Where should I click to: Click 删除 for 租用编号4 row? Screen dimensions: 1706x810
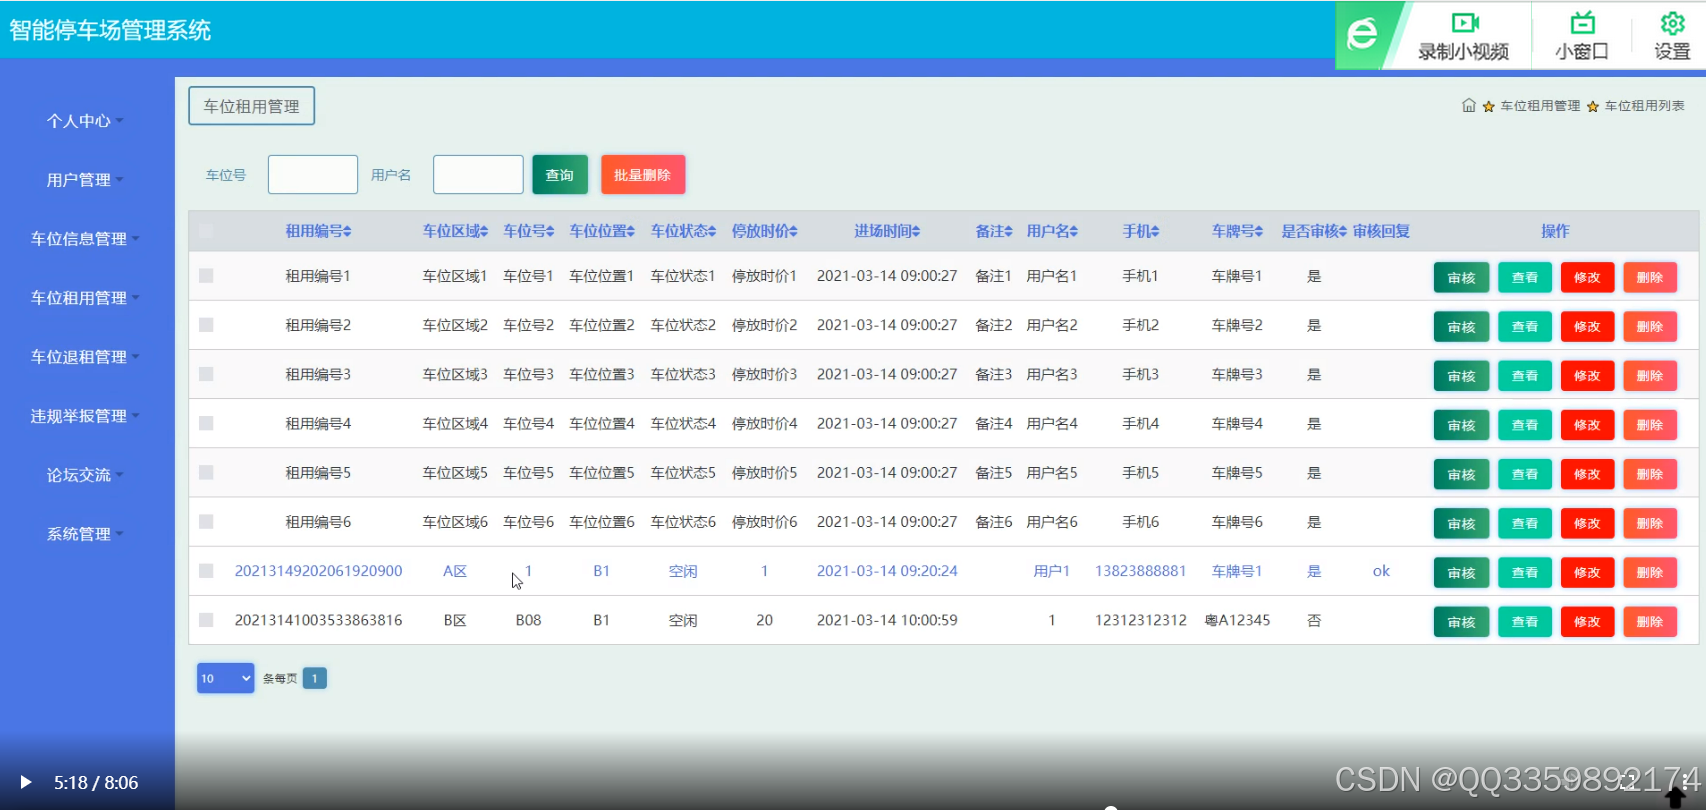[1650, 425]
